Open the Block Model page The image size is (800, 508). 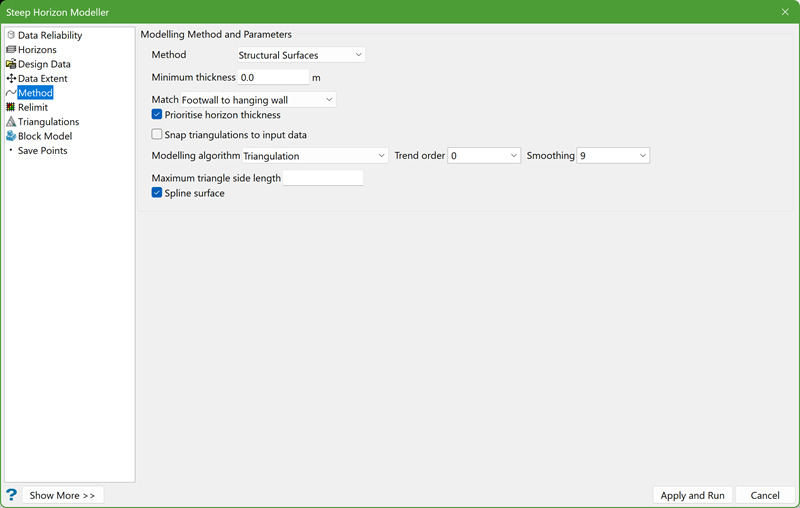(45, 136)
